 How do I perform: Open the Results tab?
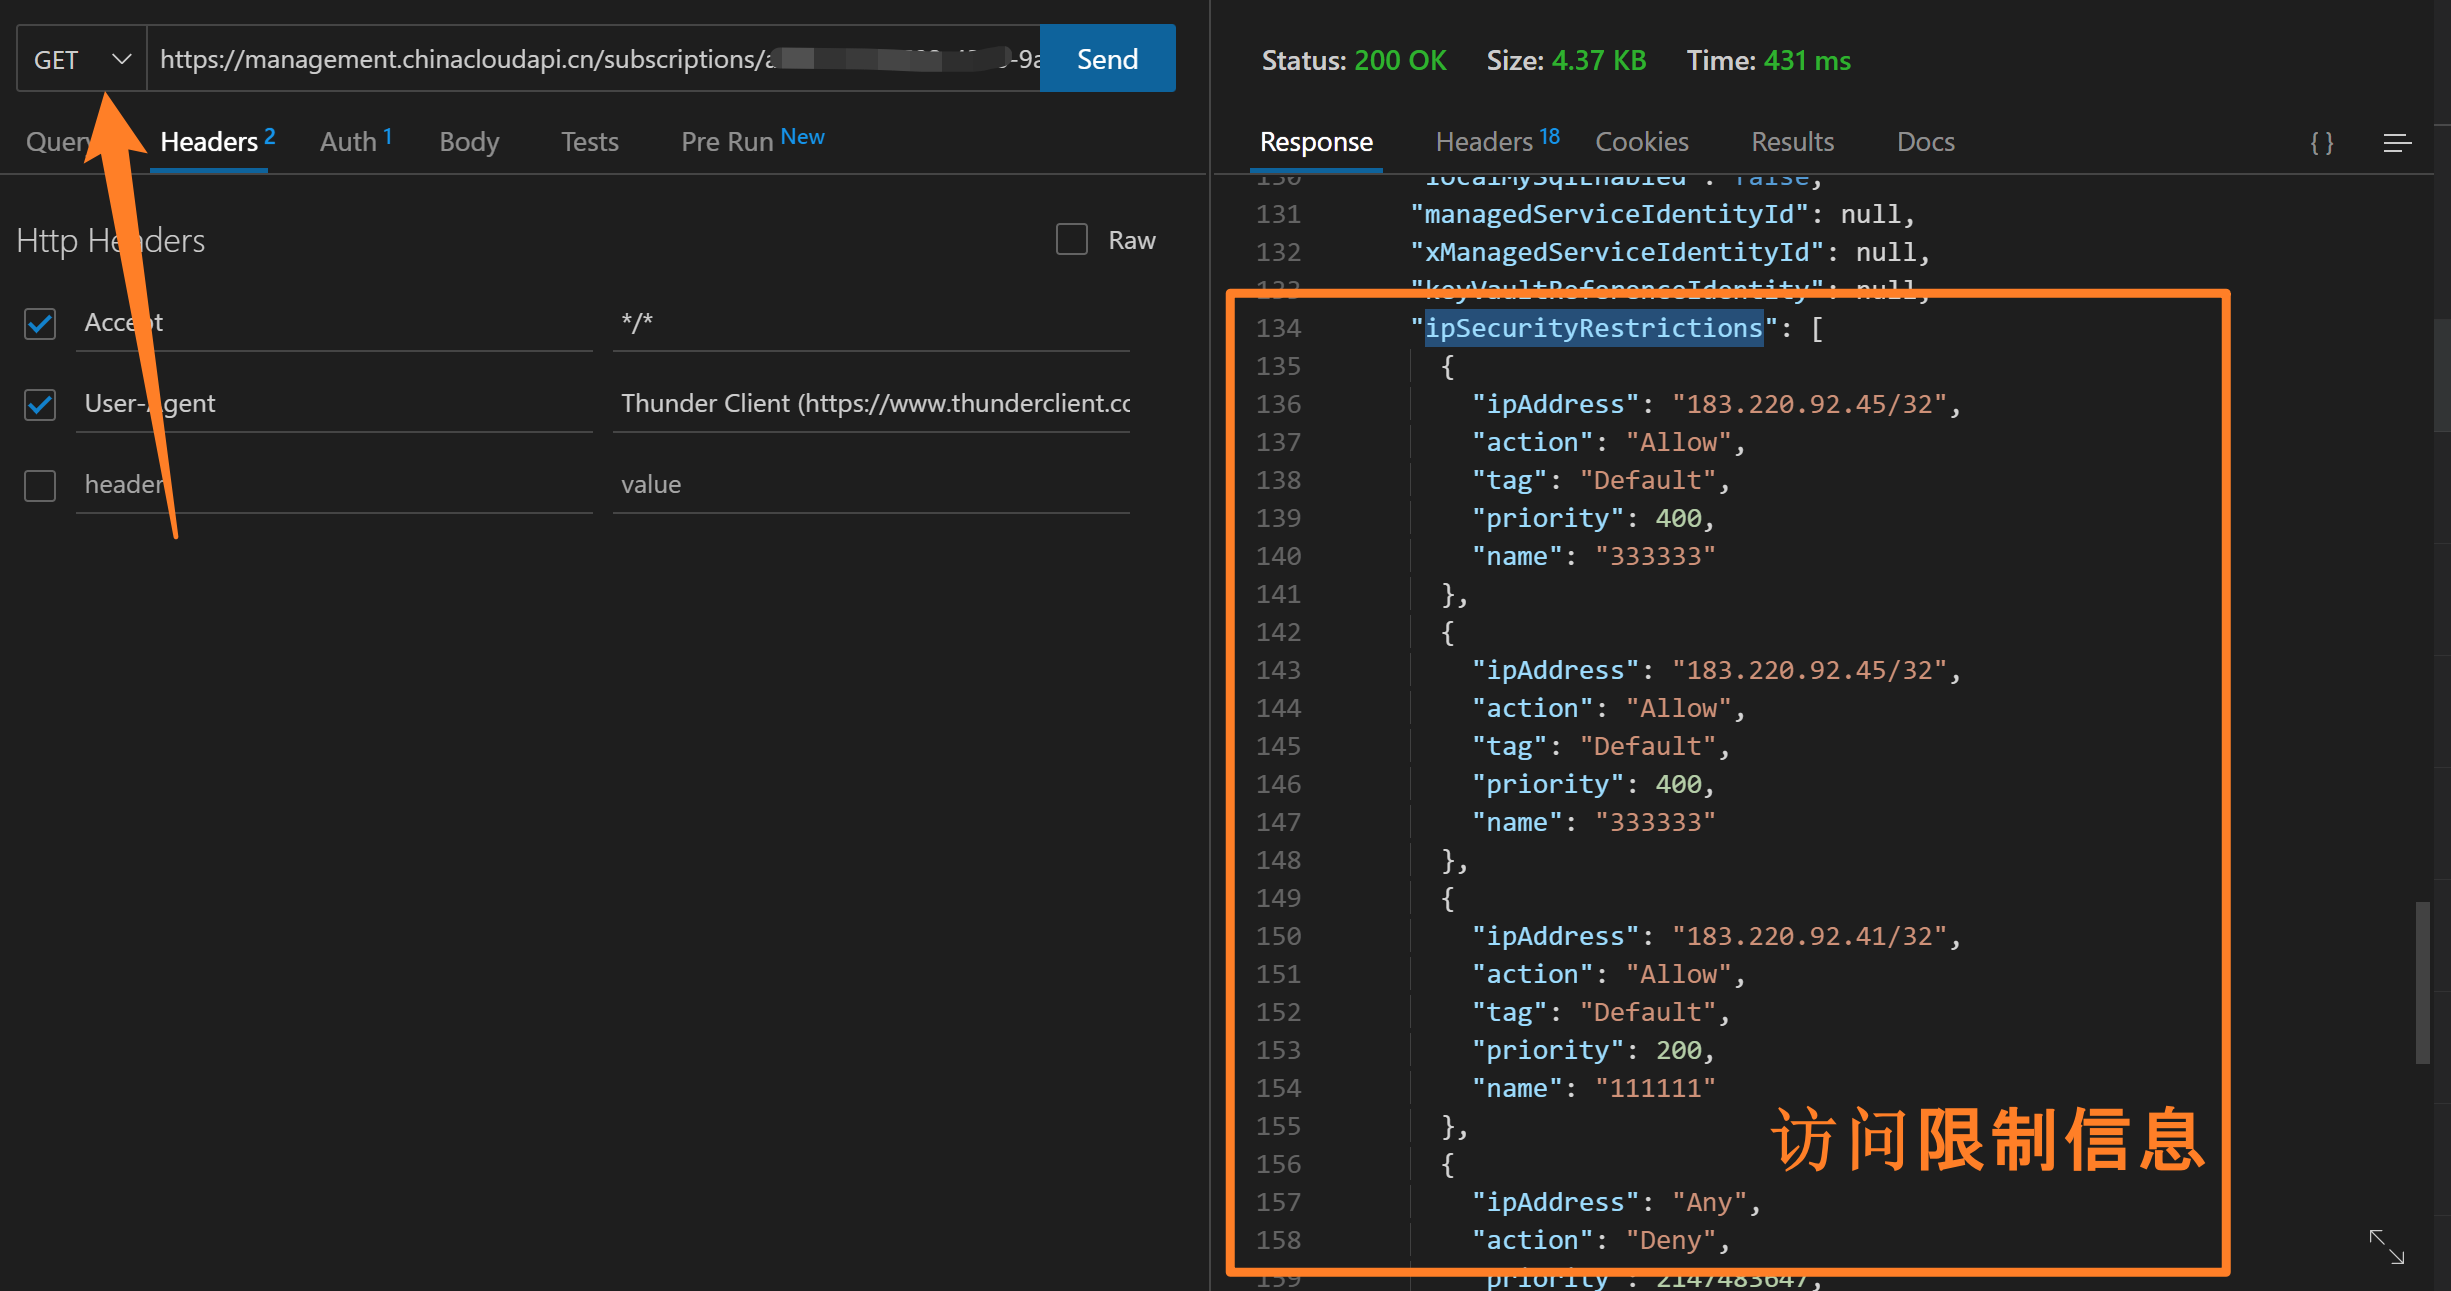(1792, 142)
